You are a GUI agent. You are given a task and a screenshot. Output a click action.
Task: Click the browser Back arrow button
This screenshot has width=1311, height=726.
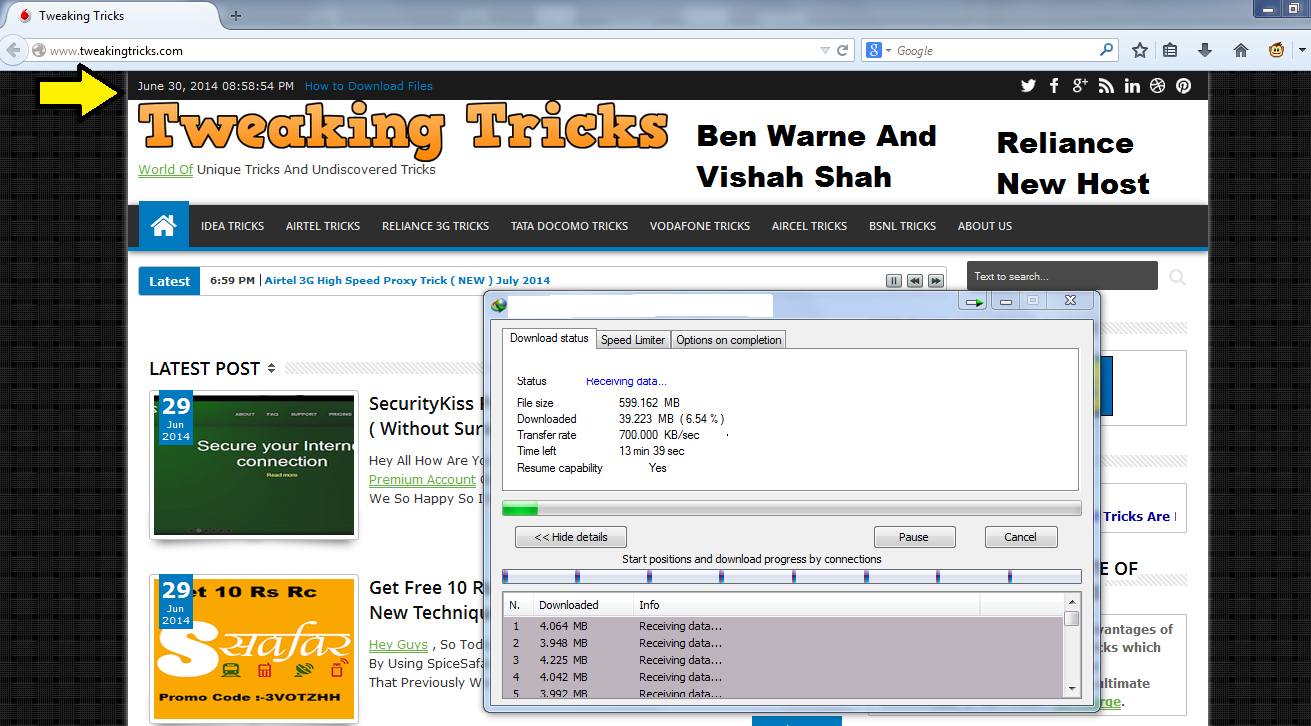click(14, 50)
